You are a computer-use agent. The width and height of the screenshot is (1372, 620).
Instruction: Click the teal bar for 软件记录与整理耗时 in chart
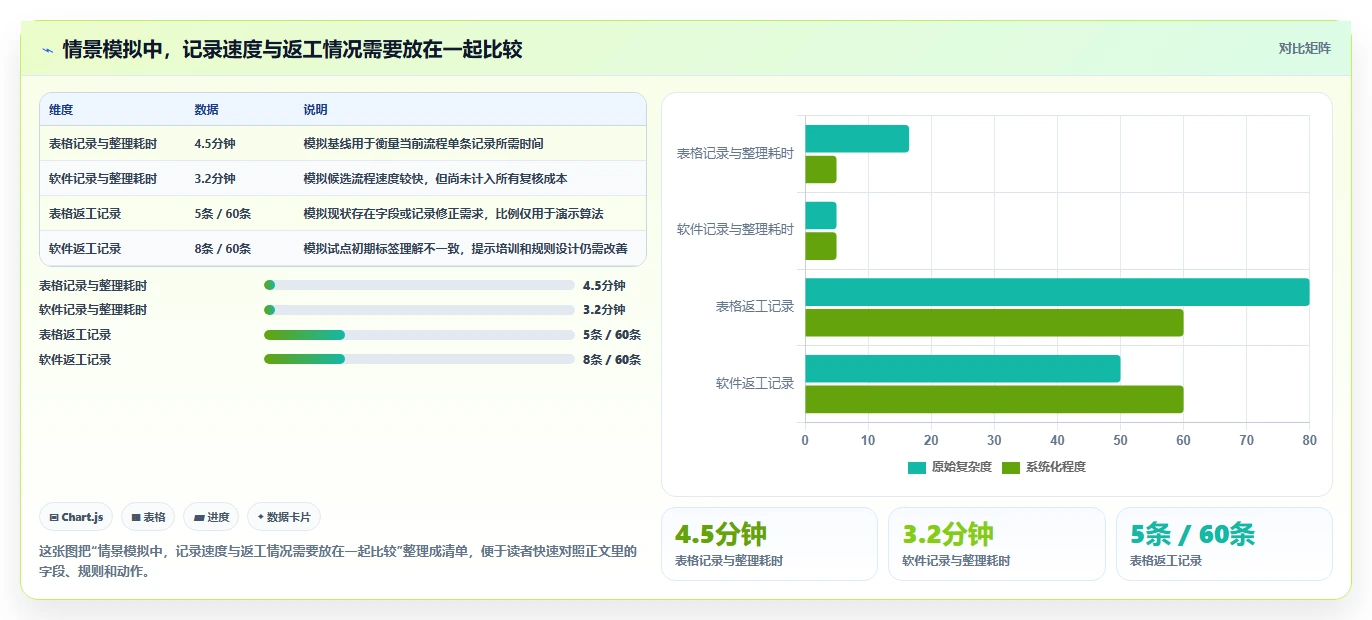820,216
